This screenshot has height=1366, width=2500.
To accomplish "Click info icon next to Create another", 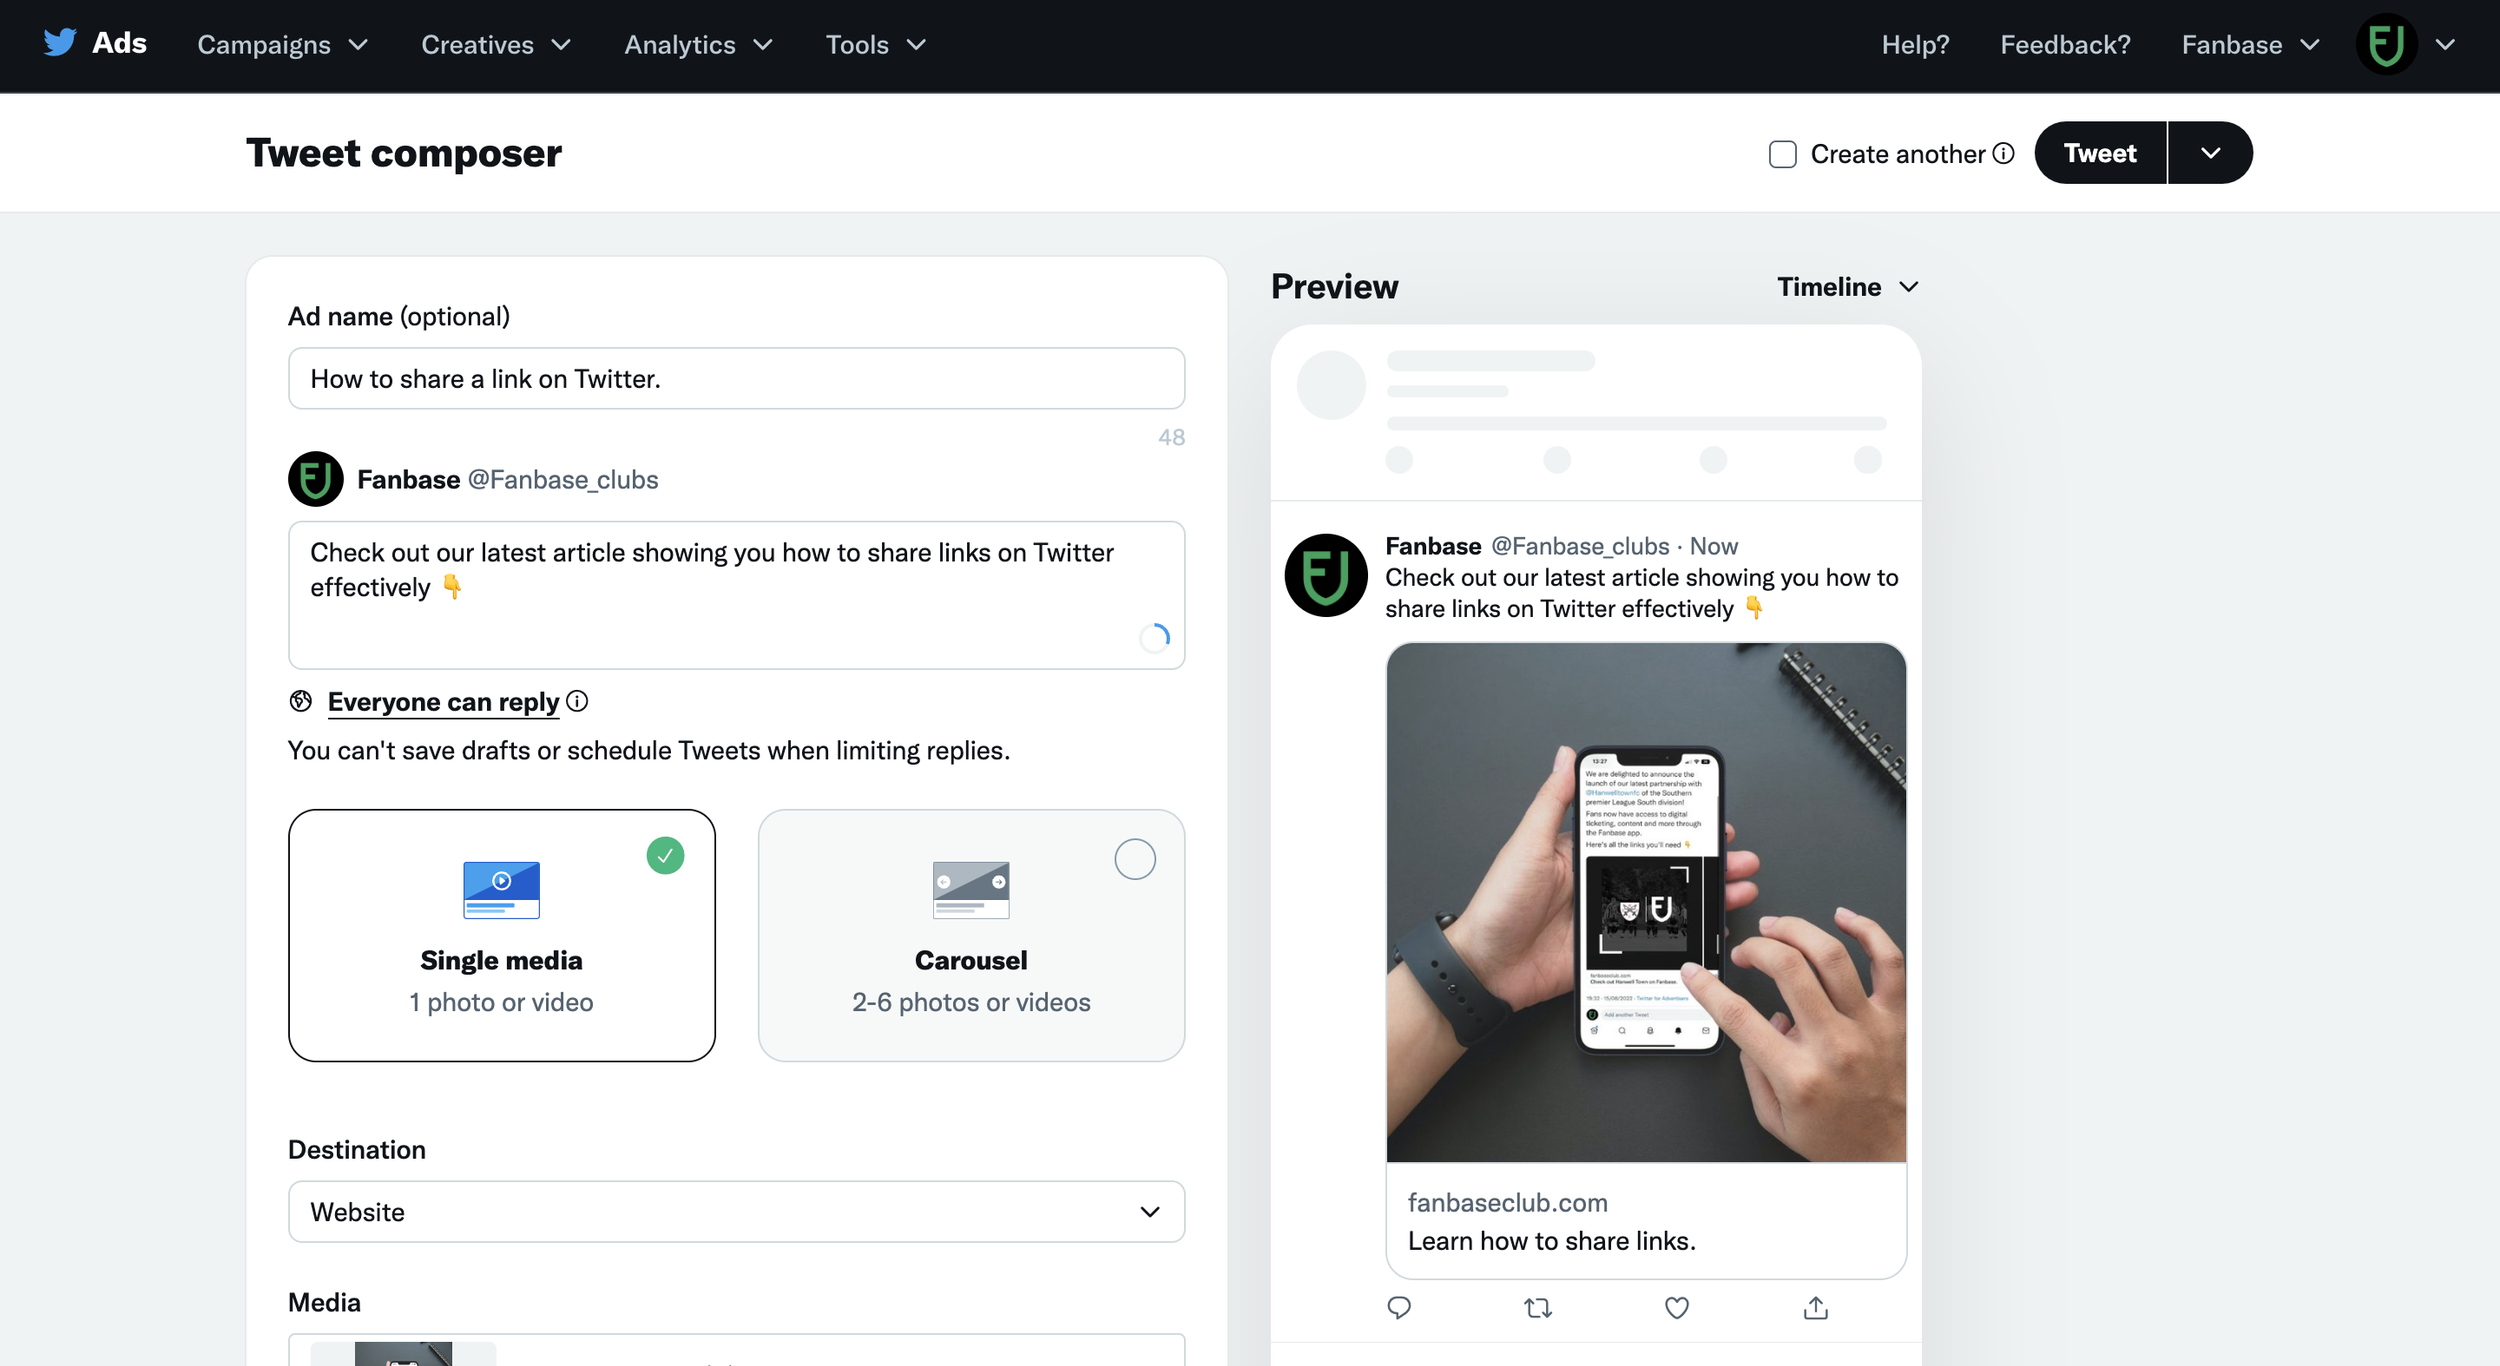I will point(2003,153).
